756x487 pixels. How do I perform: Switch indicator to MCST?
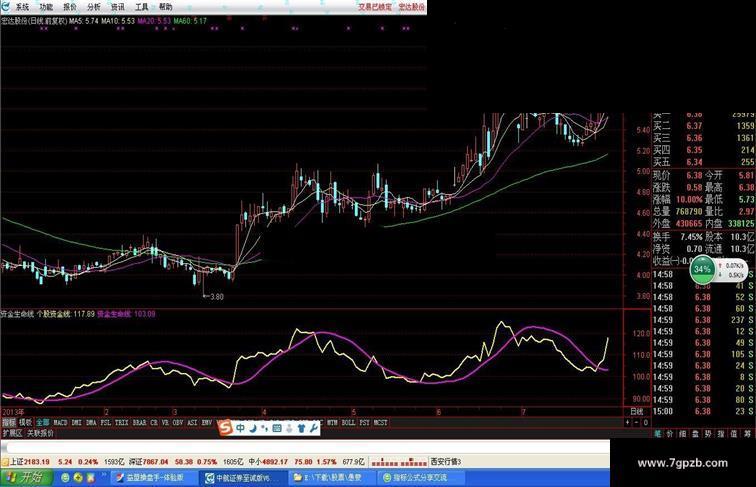pyautogui.click(x=380, y=422)
